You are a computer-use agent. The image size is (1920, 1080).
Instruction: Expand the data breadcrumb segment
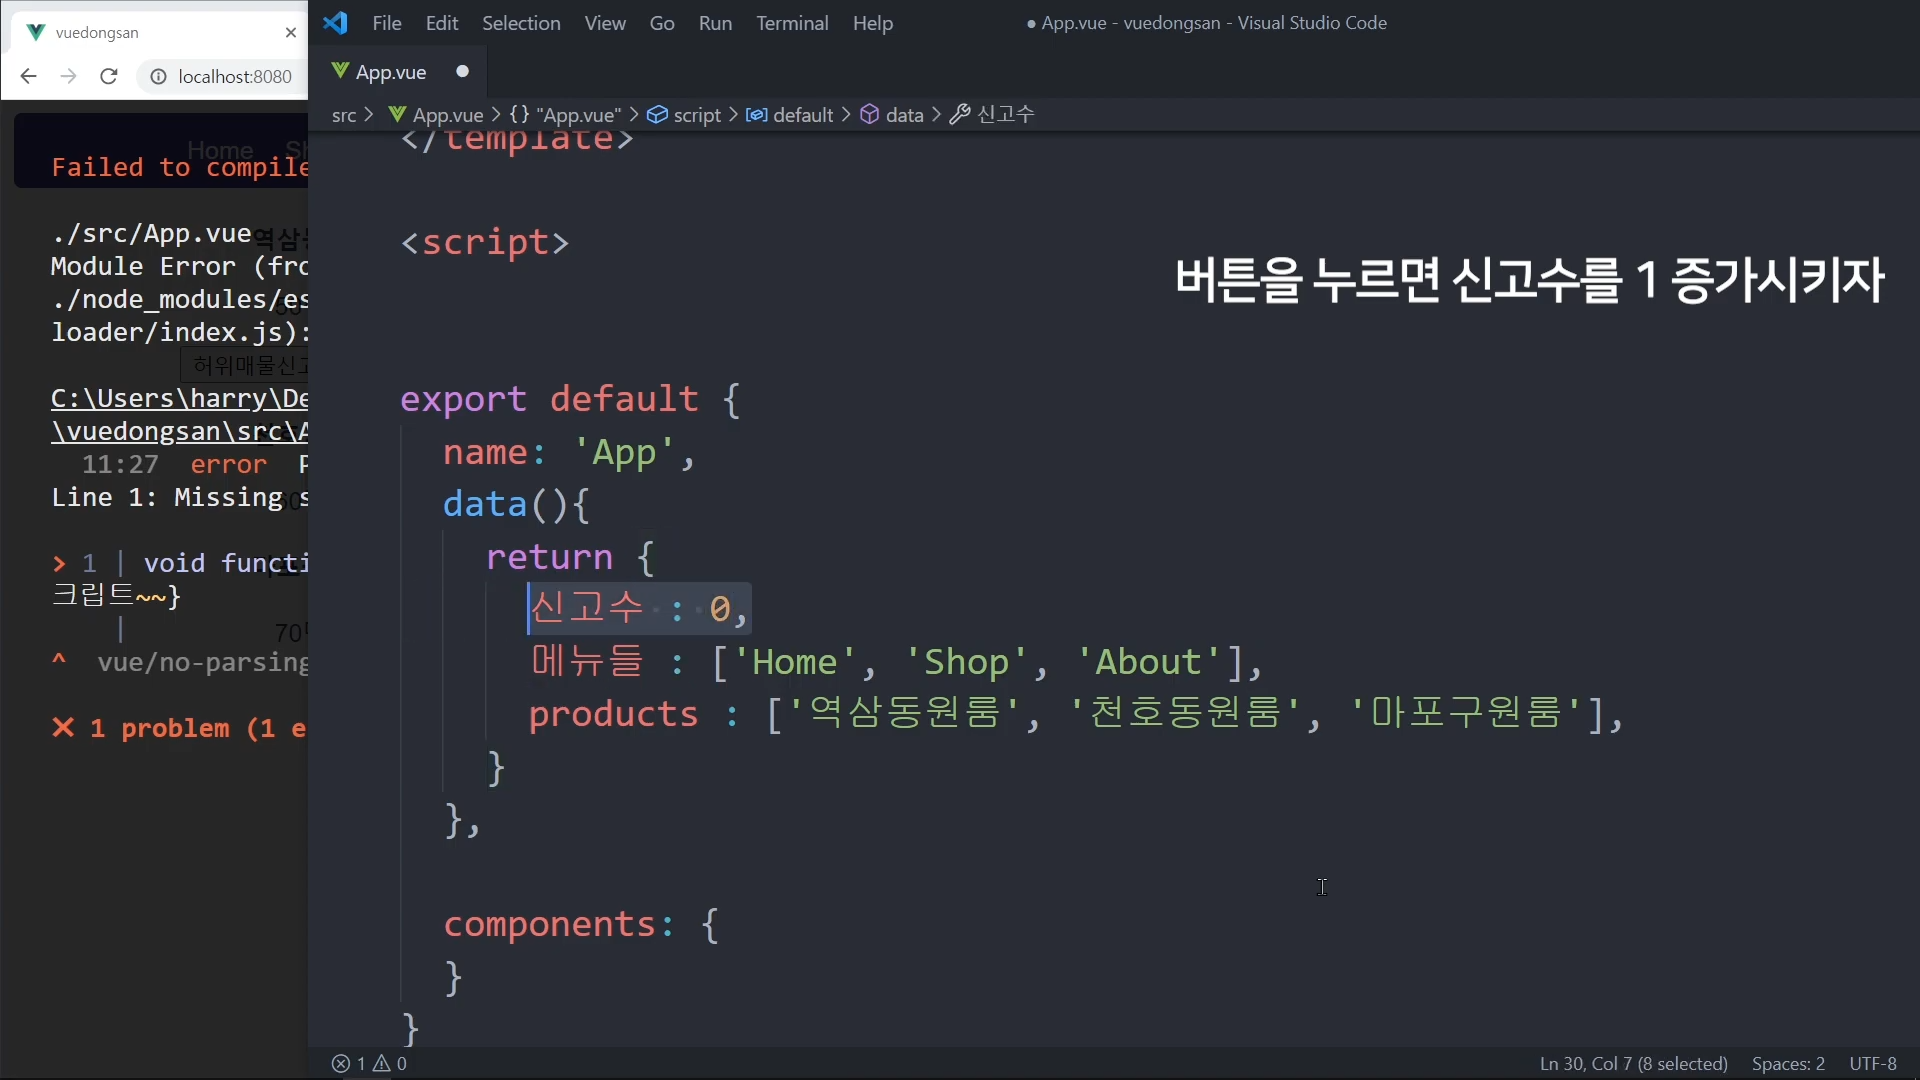click(903, 115)
